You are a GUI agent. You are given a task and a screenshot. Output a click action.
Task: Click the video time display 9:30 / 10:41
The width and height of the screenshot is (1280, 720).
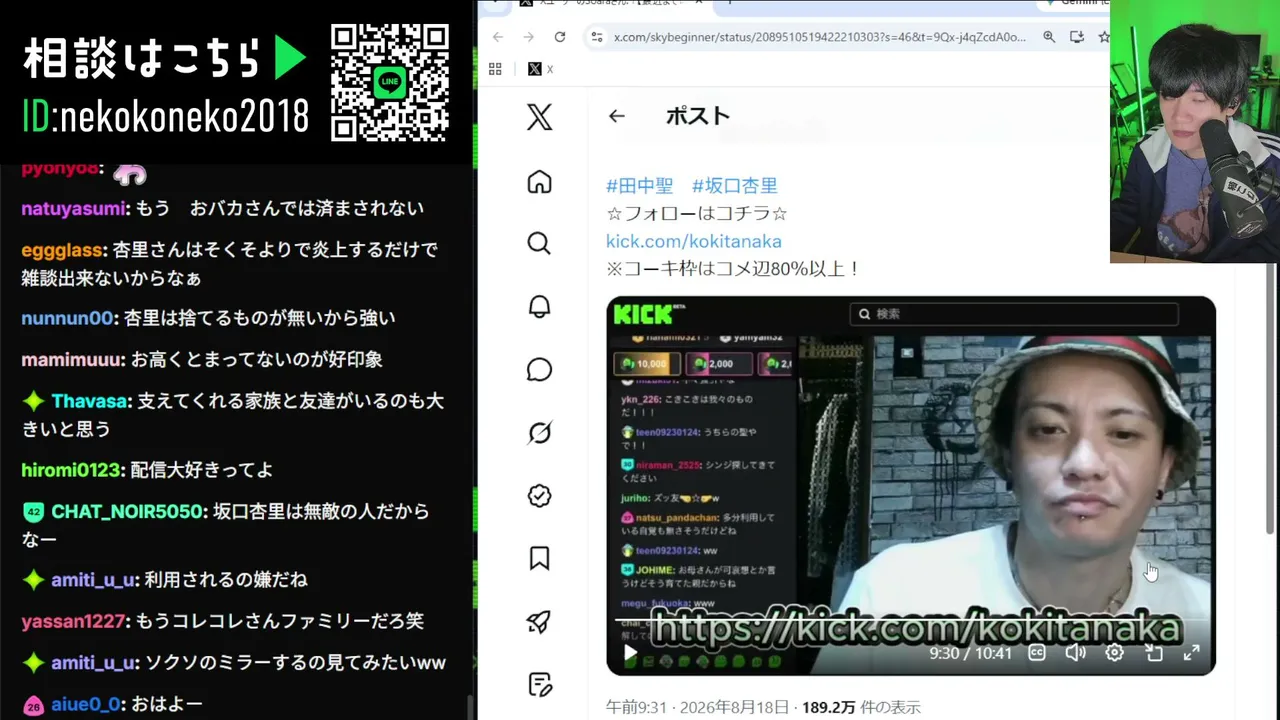pos(971,653)
